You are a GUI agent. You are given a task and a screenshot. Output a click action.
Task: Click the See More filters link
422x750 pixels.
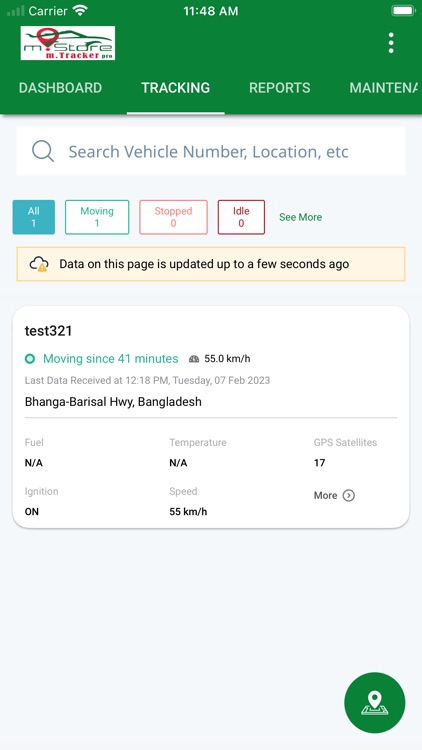tap(300, 217)
